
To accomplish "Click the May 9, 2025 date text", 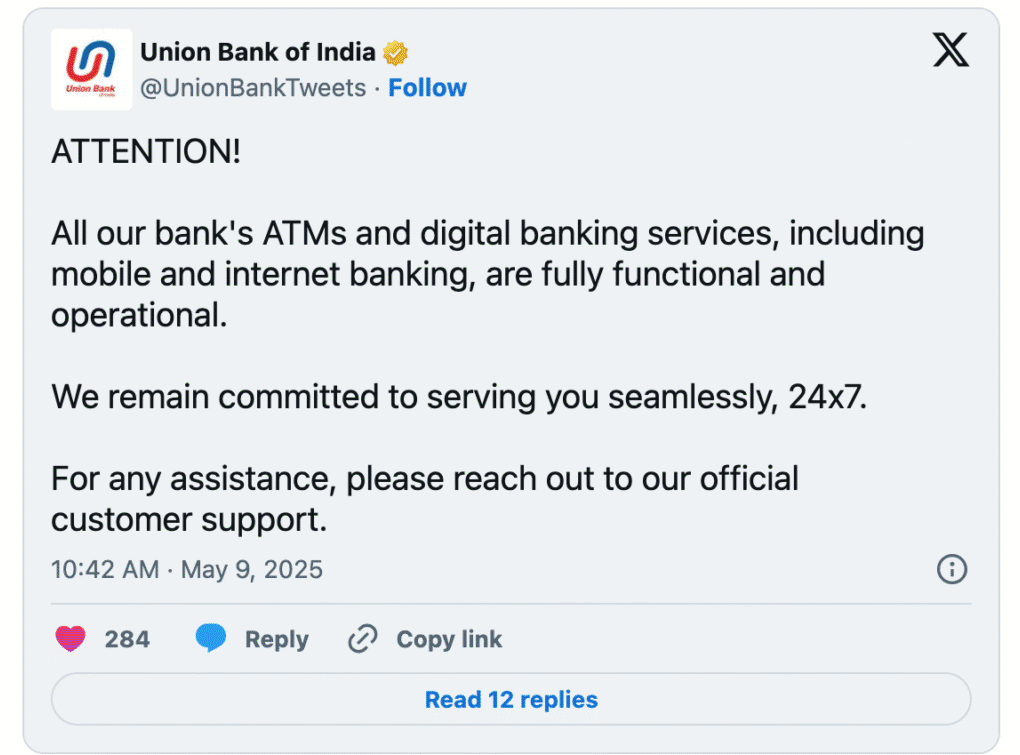I will pyautogui.click(x=252, y=570).
